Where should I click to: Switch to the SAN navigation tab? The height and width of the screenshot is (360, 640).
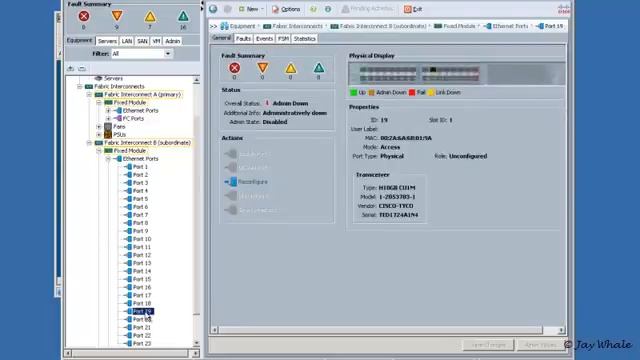[142, 41]
